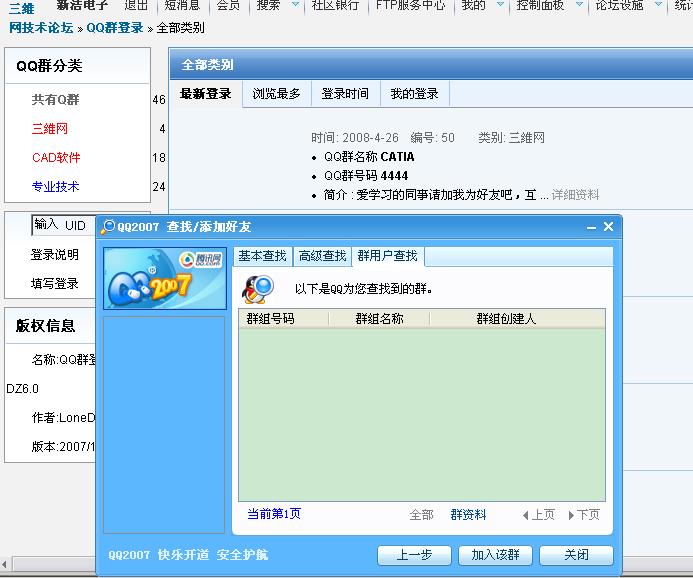Click QQ群名称 CATIA text
The width and height of the screenshot is (693, 578).
369,157
